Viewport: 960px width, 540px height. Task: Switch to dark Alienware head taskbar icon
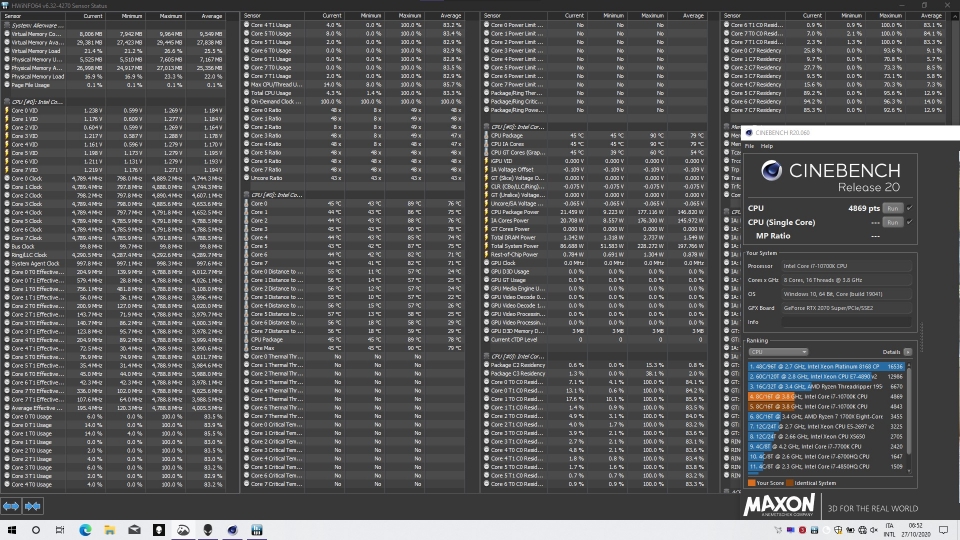tap(208, 530)
